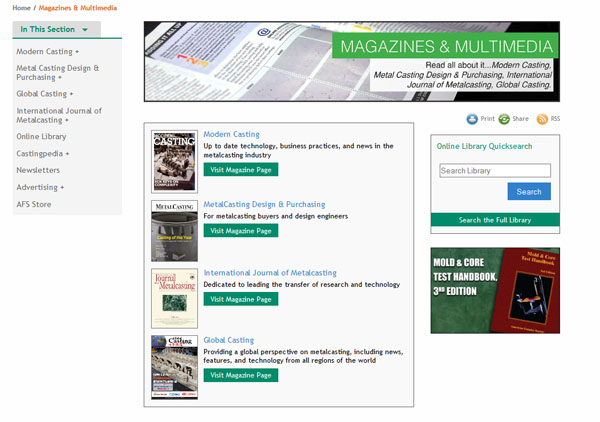Visit Magazine Page for Modern Casting
Screen dimensions: 600x422
241,169
